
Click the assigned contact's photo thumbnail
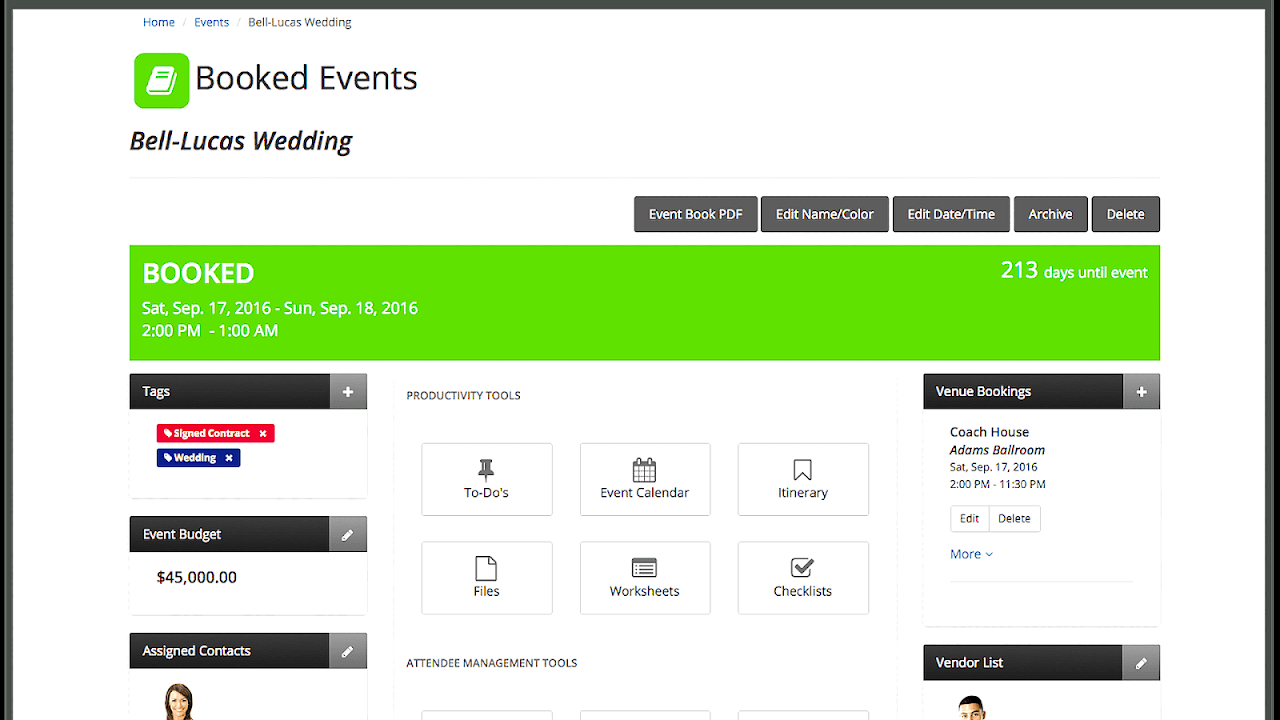click(x=179, y=701)
